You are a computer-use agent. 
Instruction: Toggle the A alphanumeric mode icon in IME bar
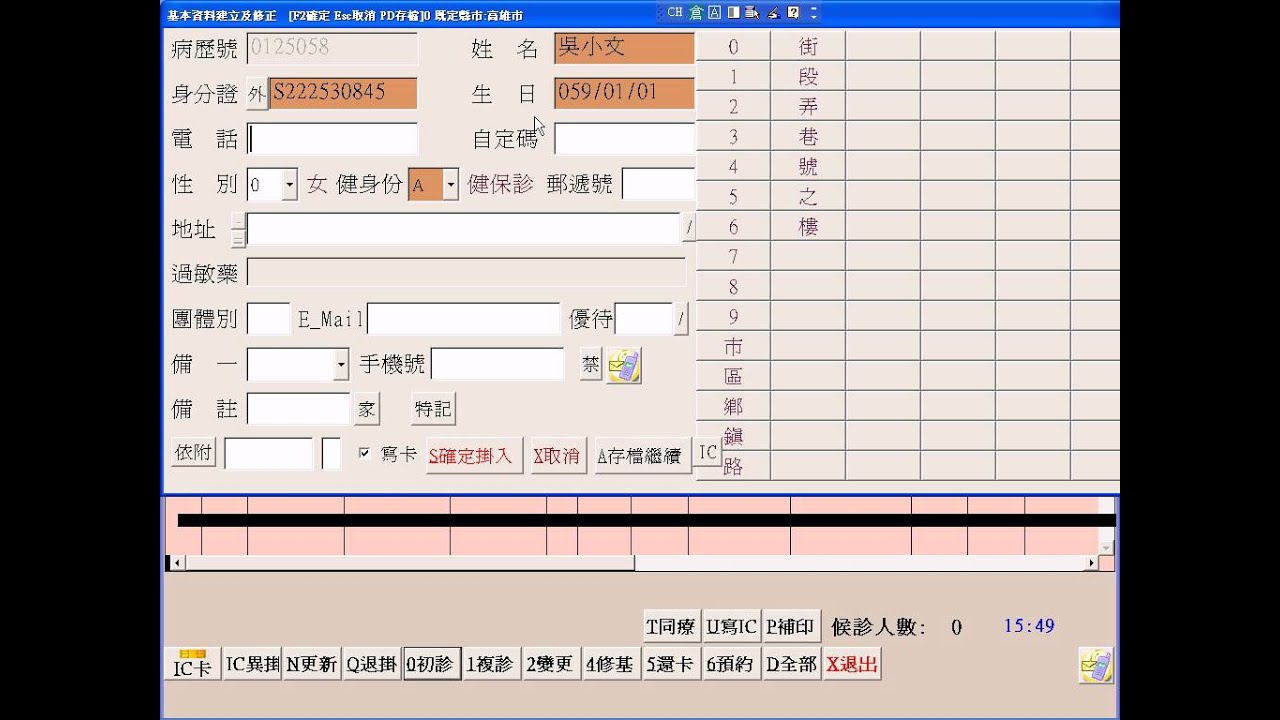[714, 13]
